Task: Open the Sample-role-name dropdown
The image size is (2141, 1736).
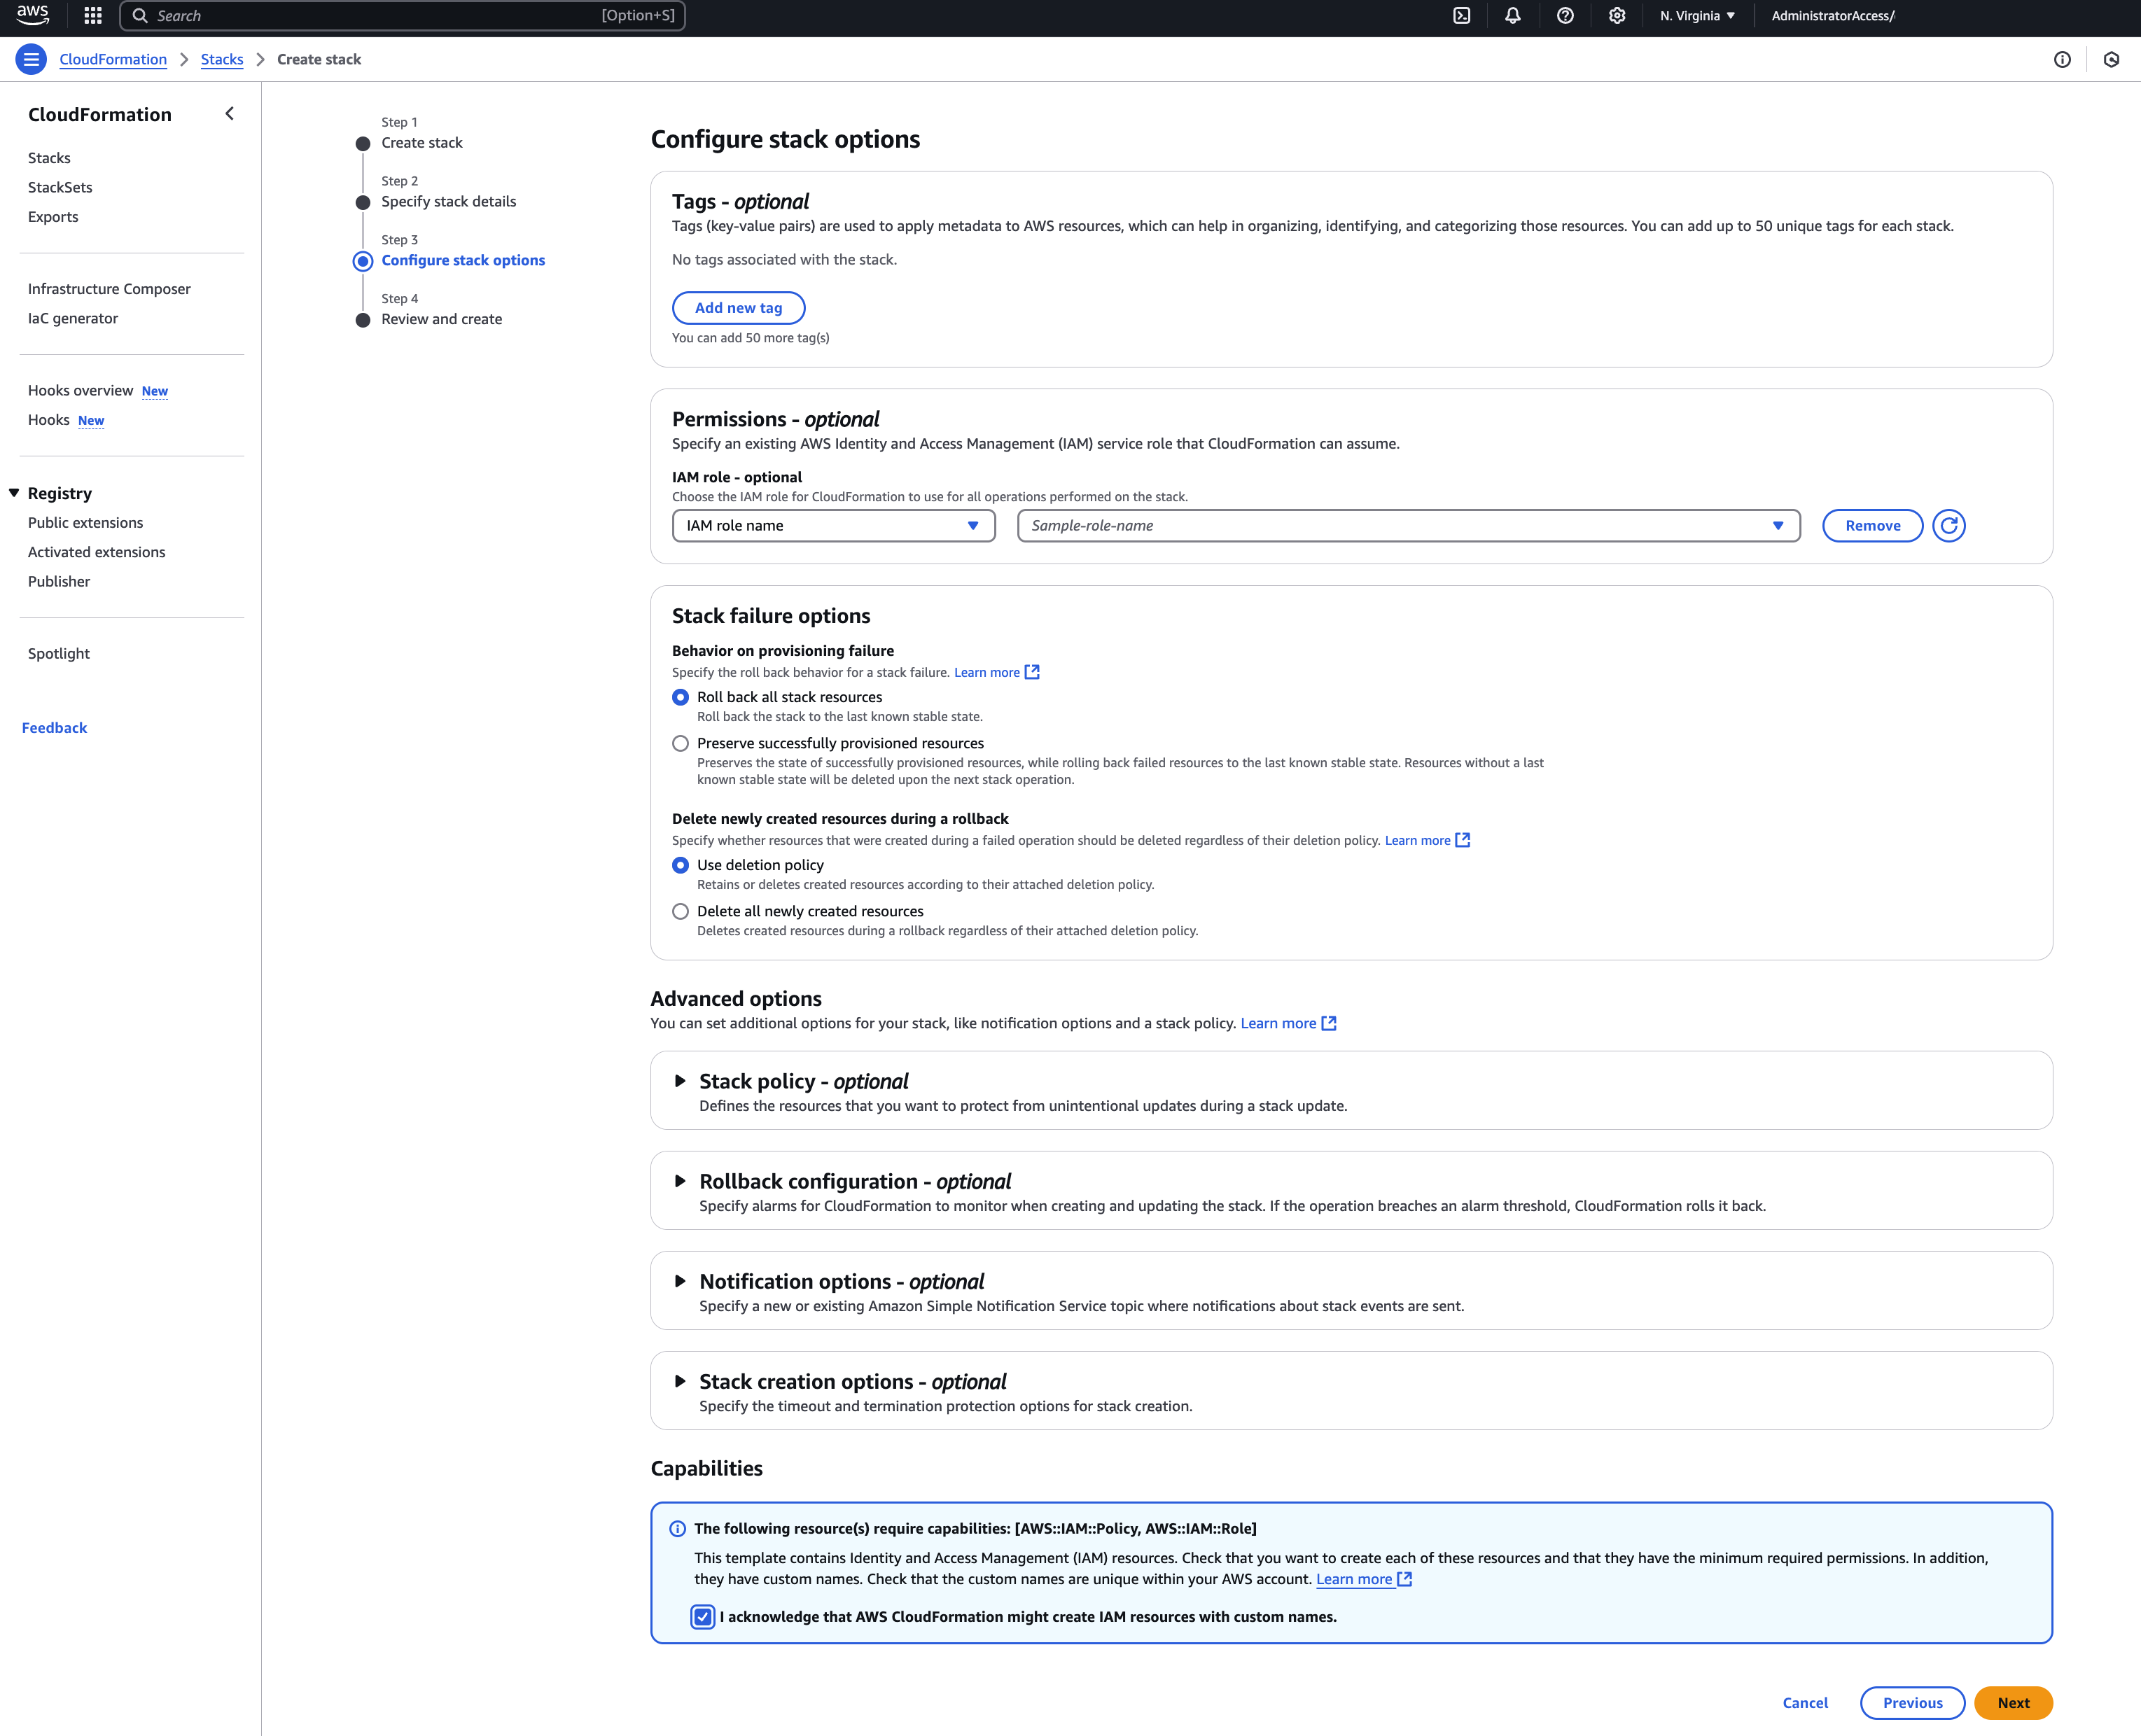Action: click(x=1408, y=525)
